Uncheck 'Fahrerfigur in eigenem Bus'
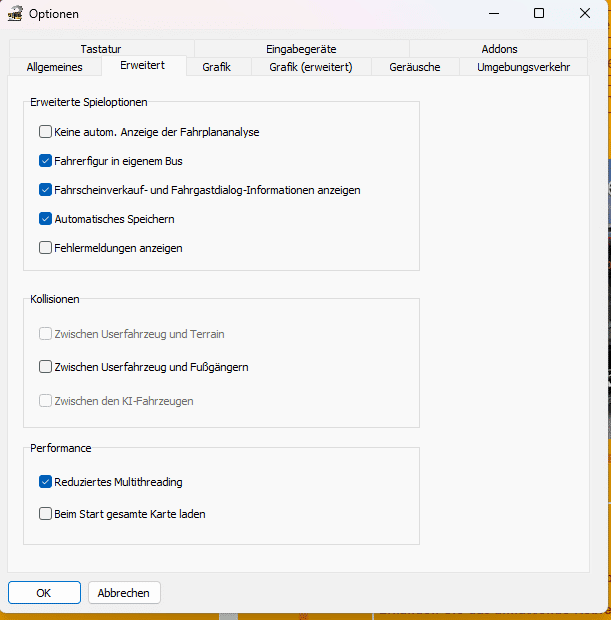The height and width of the screenshot is (620, 611). pos(46,160)
